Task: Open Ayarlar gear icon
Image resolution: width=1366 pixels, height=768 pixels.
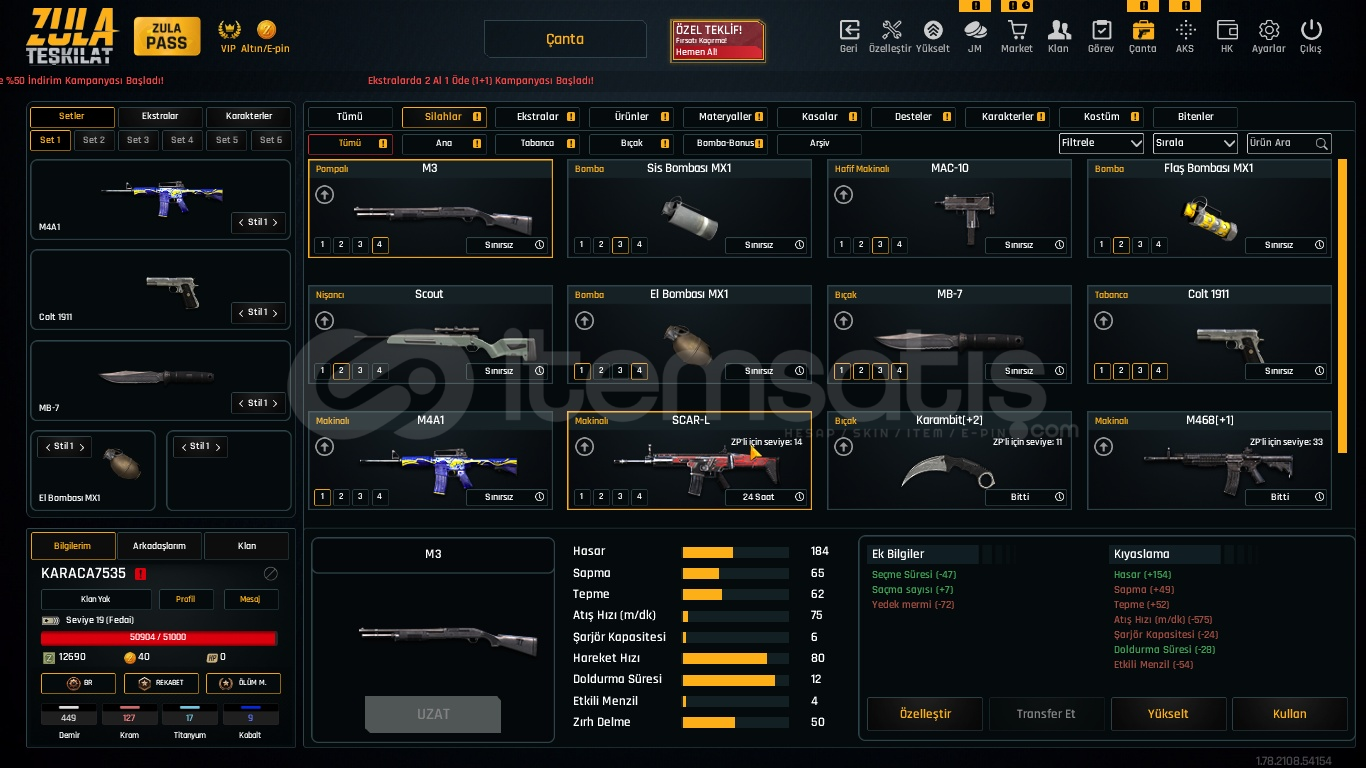Action: 1269,30
